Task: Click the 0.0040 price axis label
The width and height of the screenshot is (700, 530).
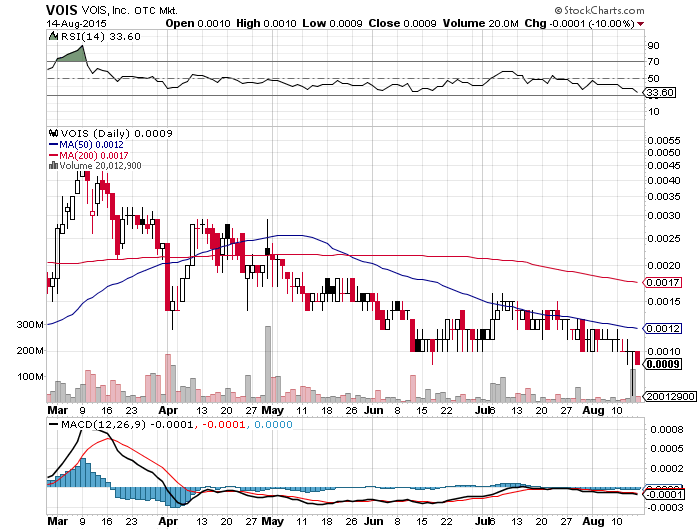Action: point(664,180)
